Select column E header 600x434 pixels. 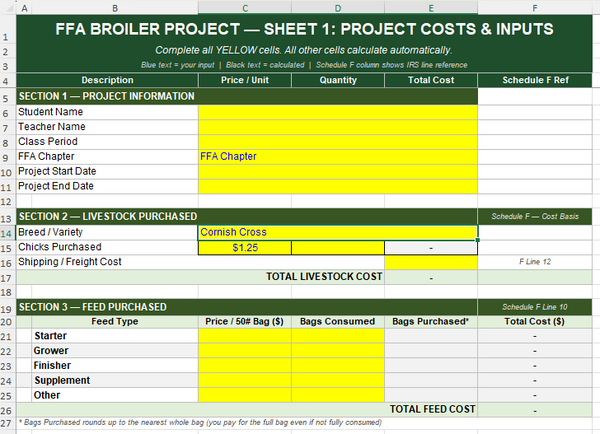[431, 8]
